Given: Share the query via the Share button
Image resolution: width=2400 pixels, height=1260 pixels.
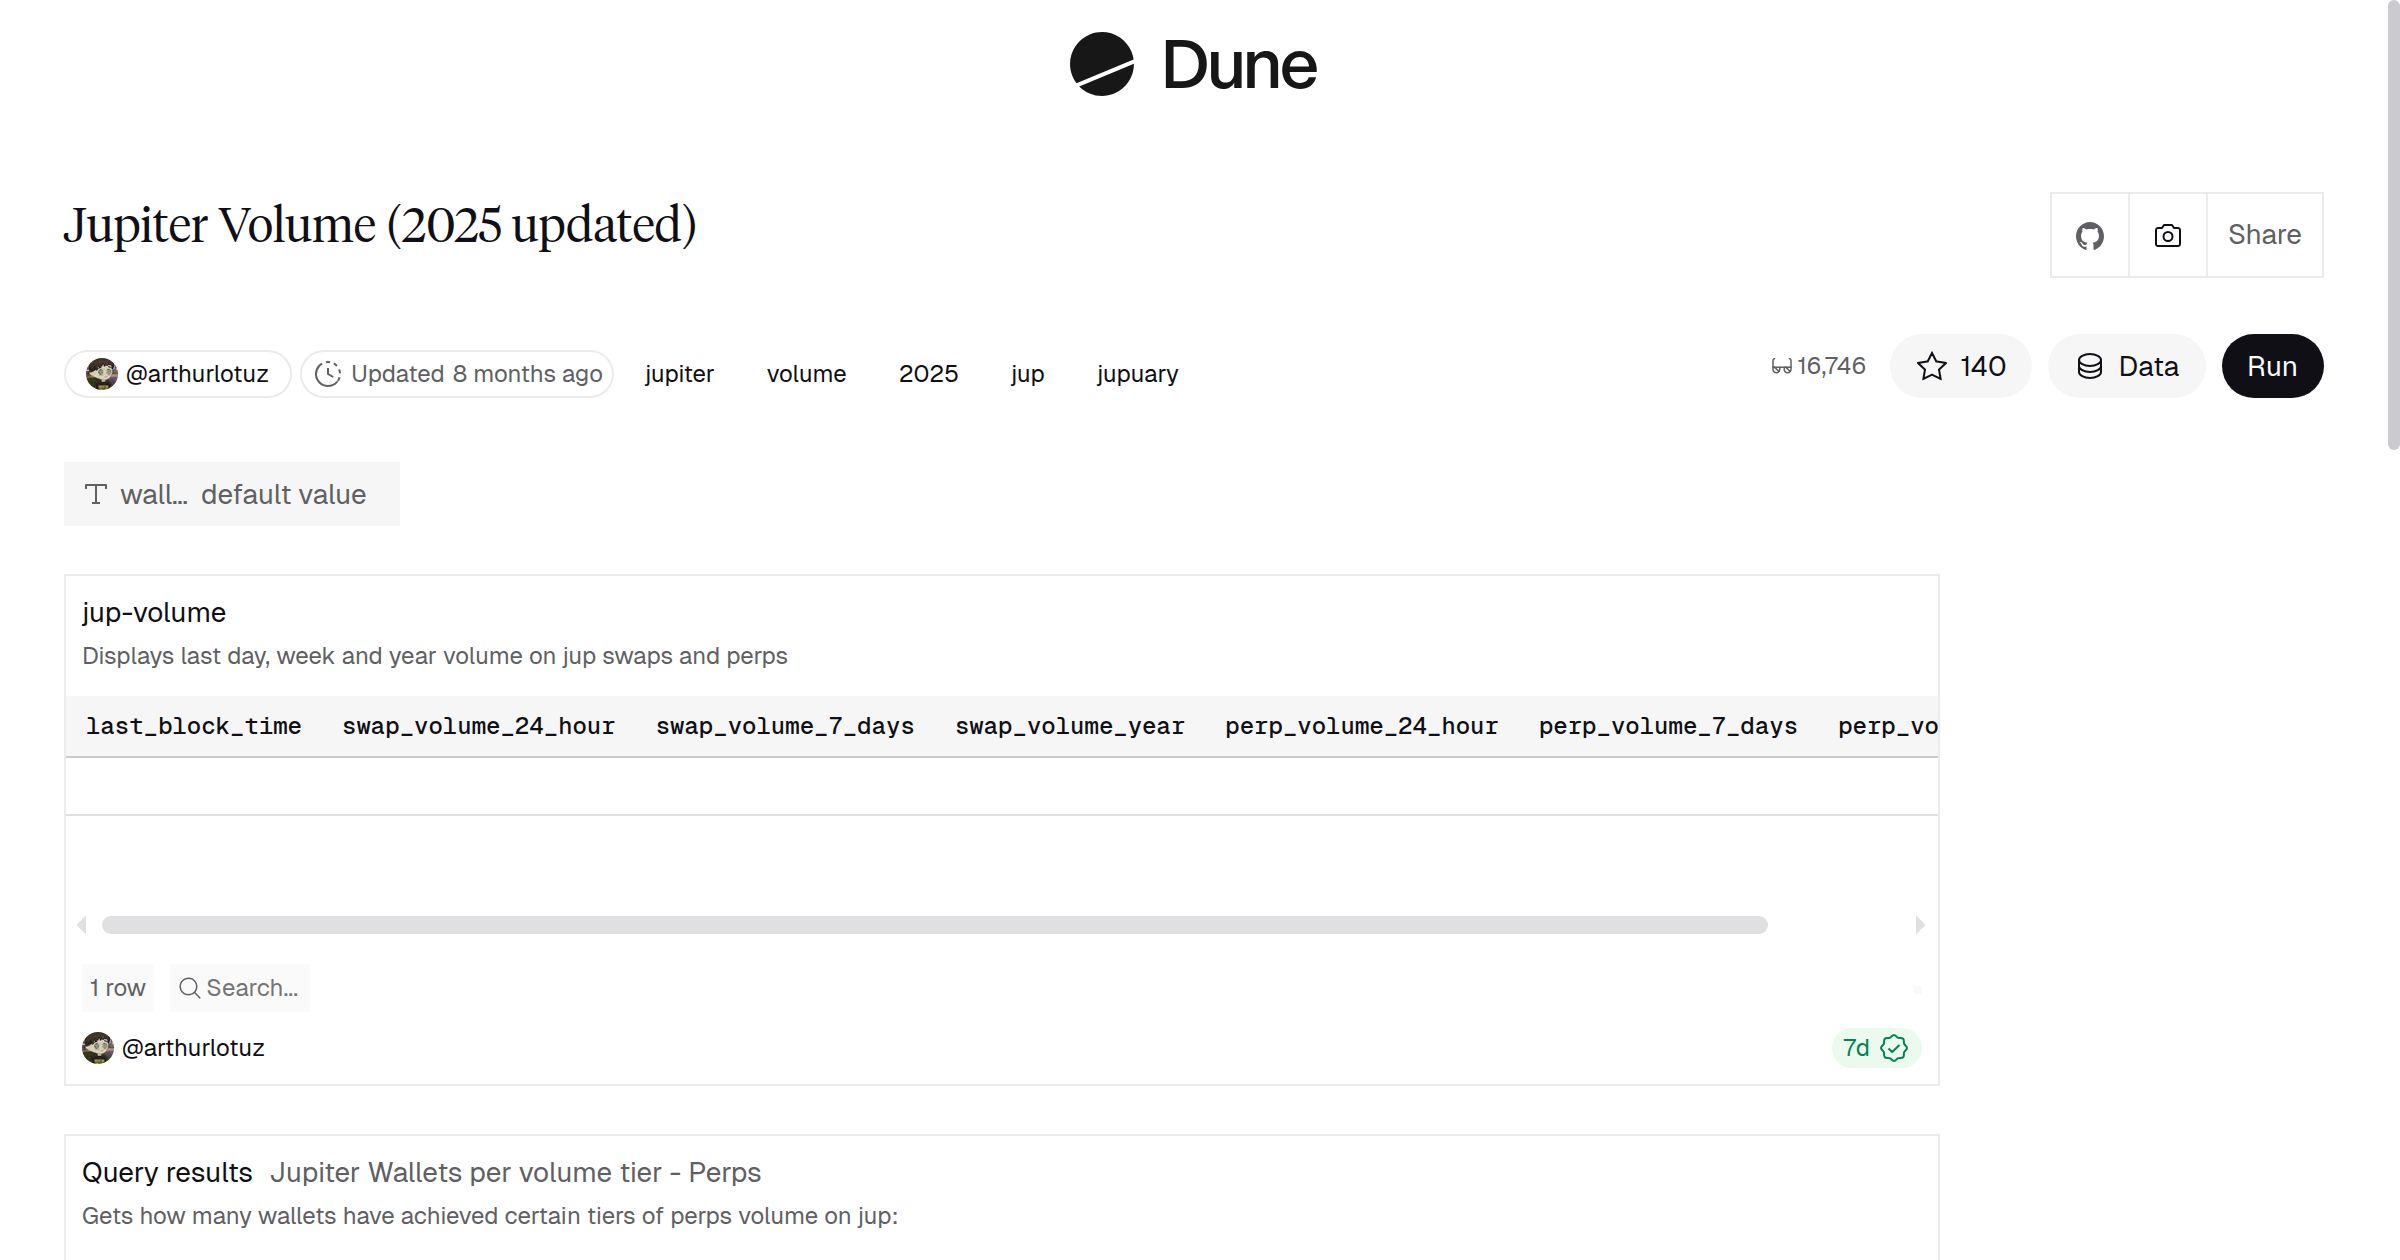Looking at the screenshot, I should (2264, 234).
